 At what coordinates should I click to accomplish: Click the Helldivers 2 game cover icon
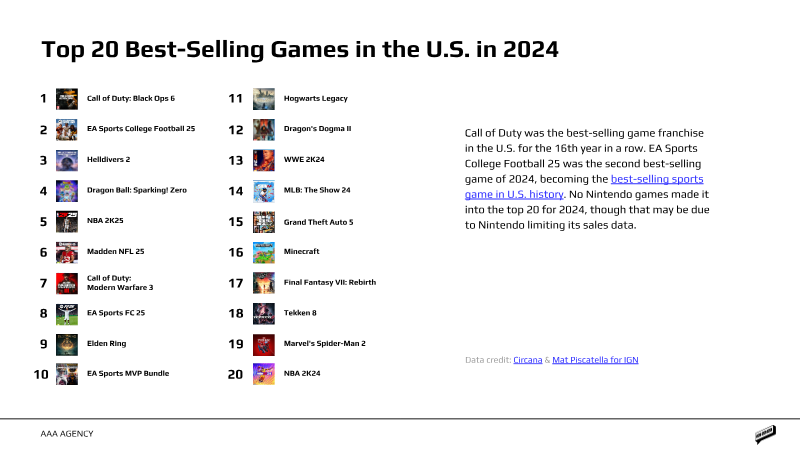[x=67, y=160]
